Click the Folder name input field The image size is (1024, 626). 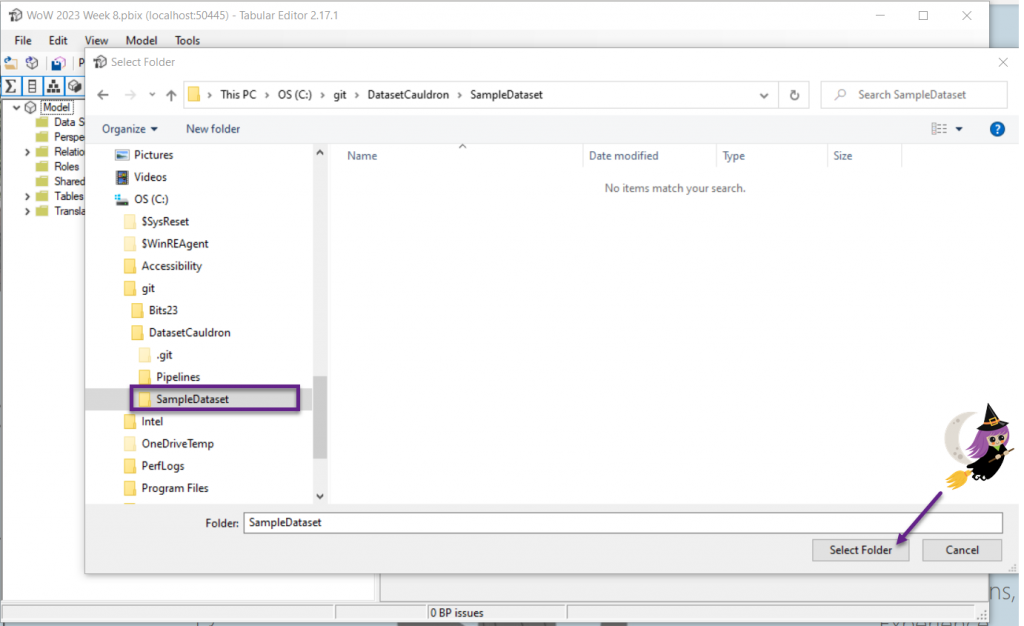623,523
